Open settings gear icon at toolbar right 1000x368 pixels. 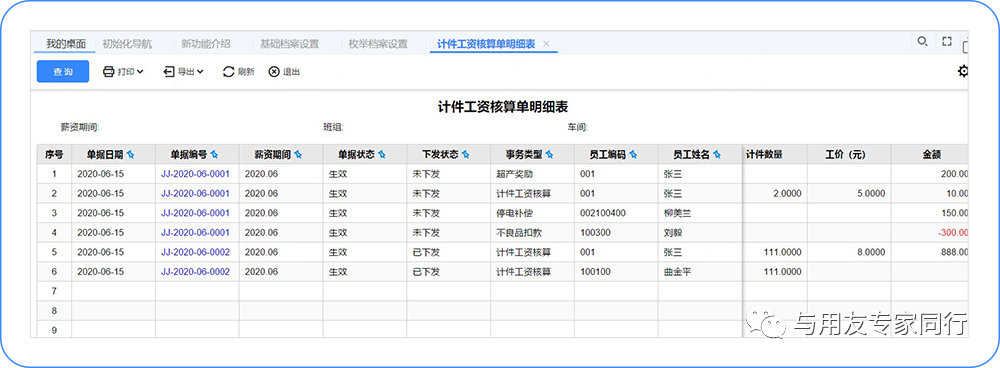click(x=963, y=71)
